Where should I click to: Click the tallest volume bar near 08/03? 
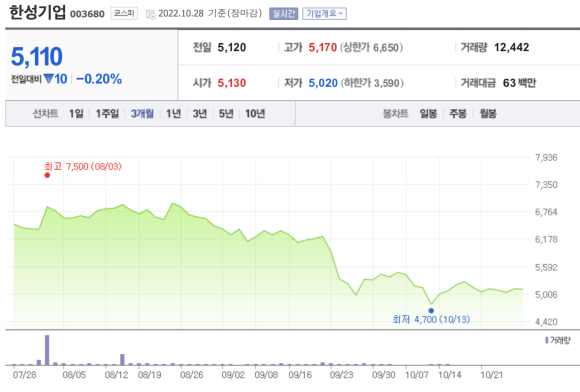point(47,350)
